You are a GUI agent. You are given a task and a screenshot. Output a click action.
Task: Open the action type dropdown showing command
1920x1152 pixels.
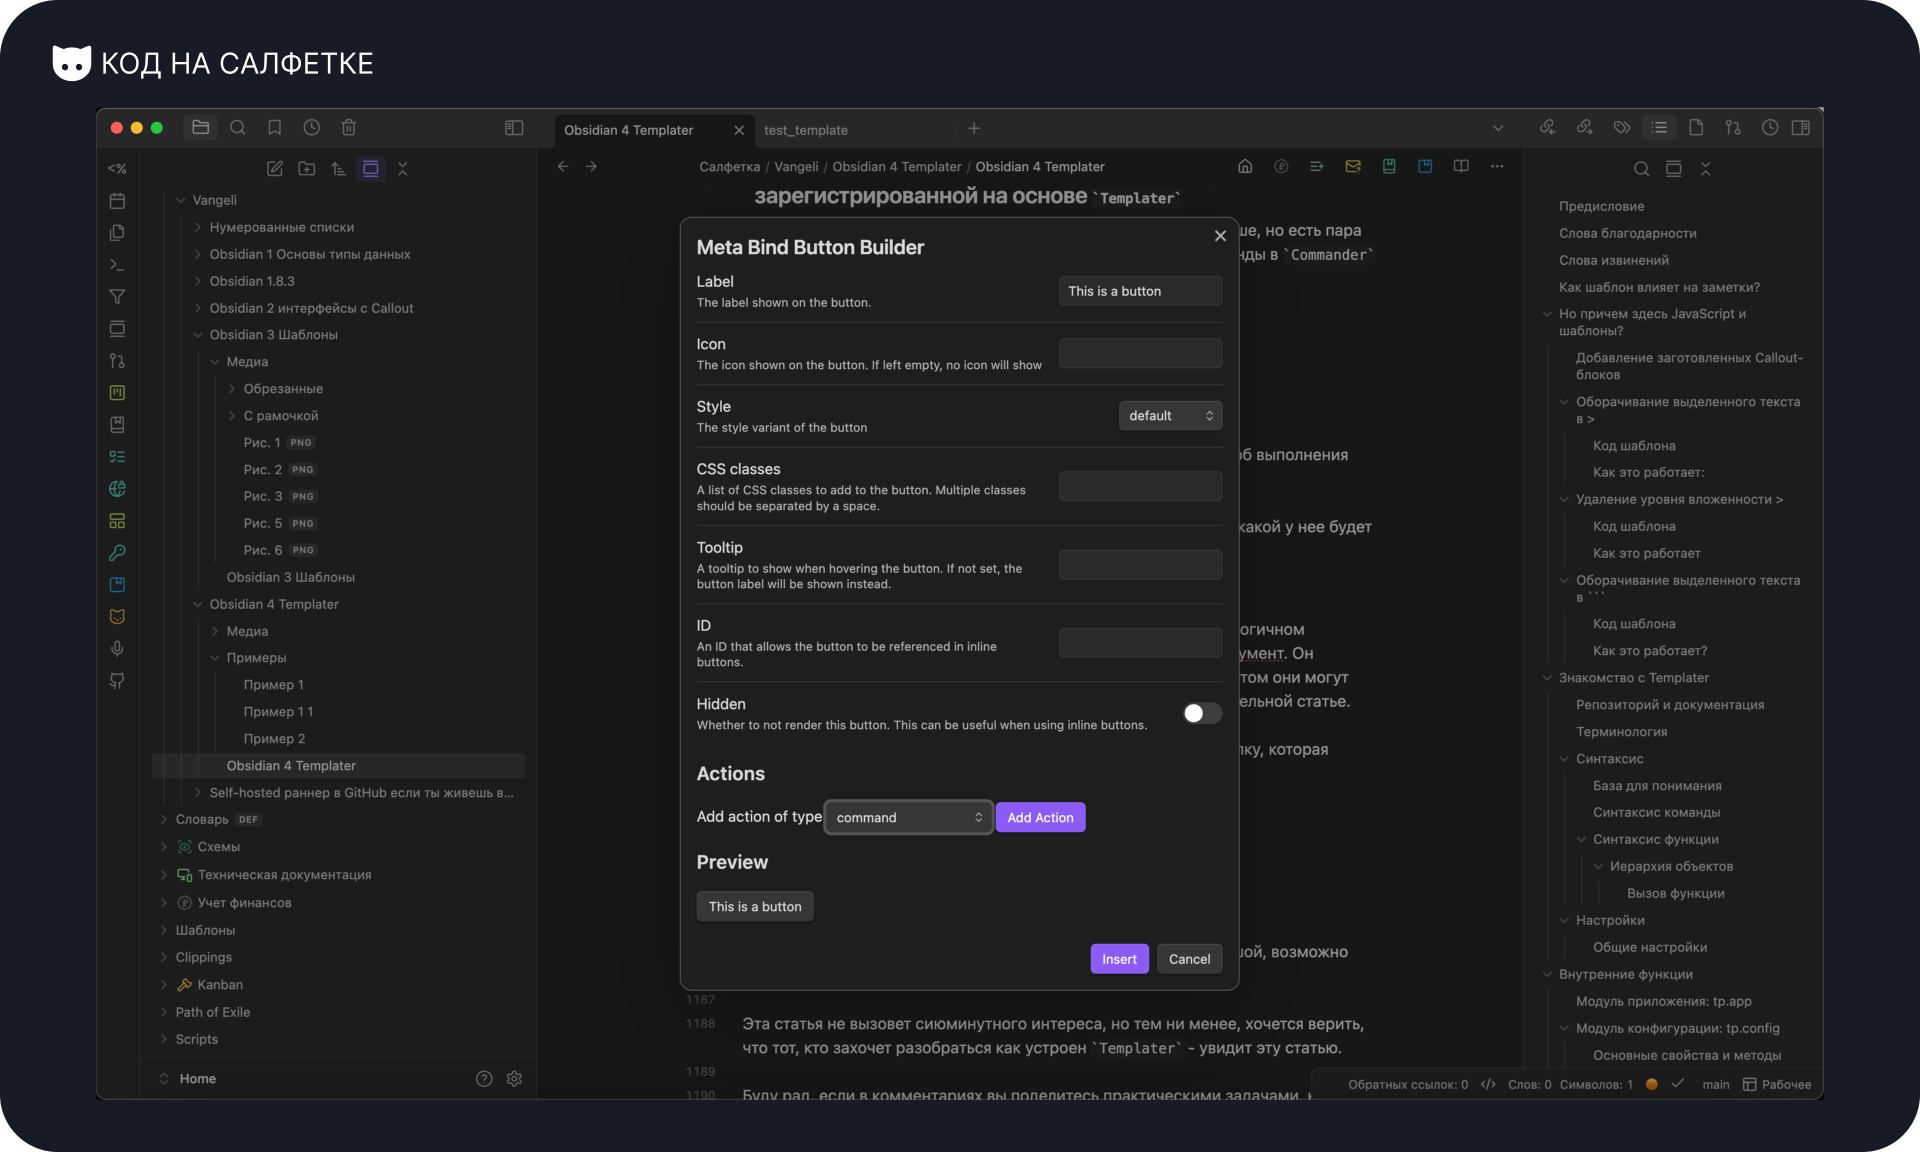[909, 818]
